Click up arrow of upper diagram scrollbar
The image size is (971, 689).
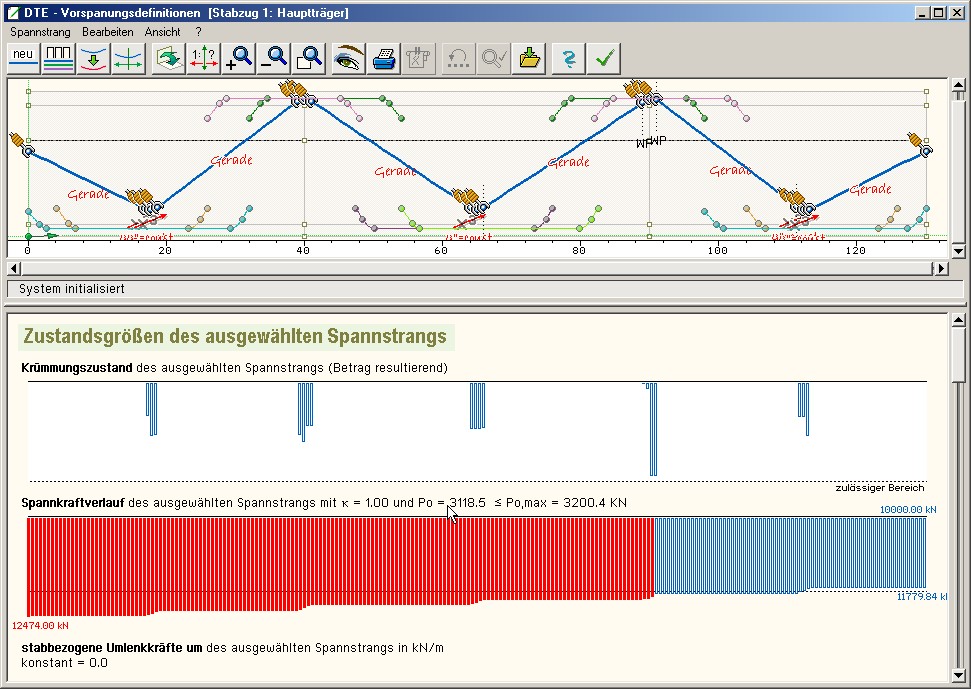click(958, 86)
